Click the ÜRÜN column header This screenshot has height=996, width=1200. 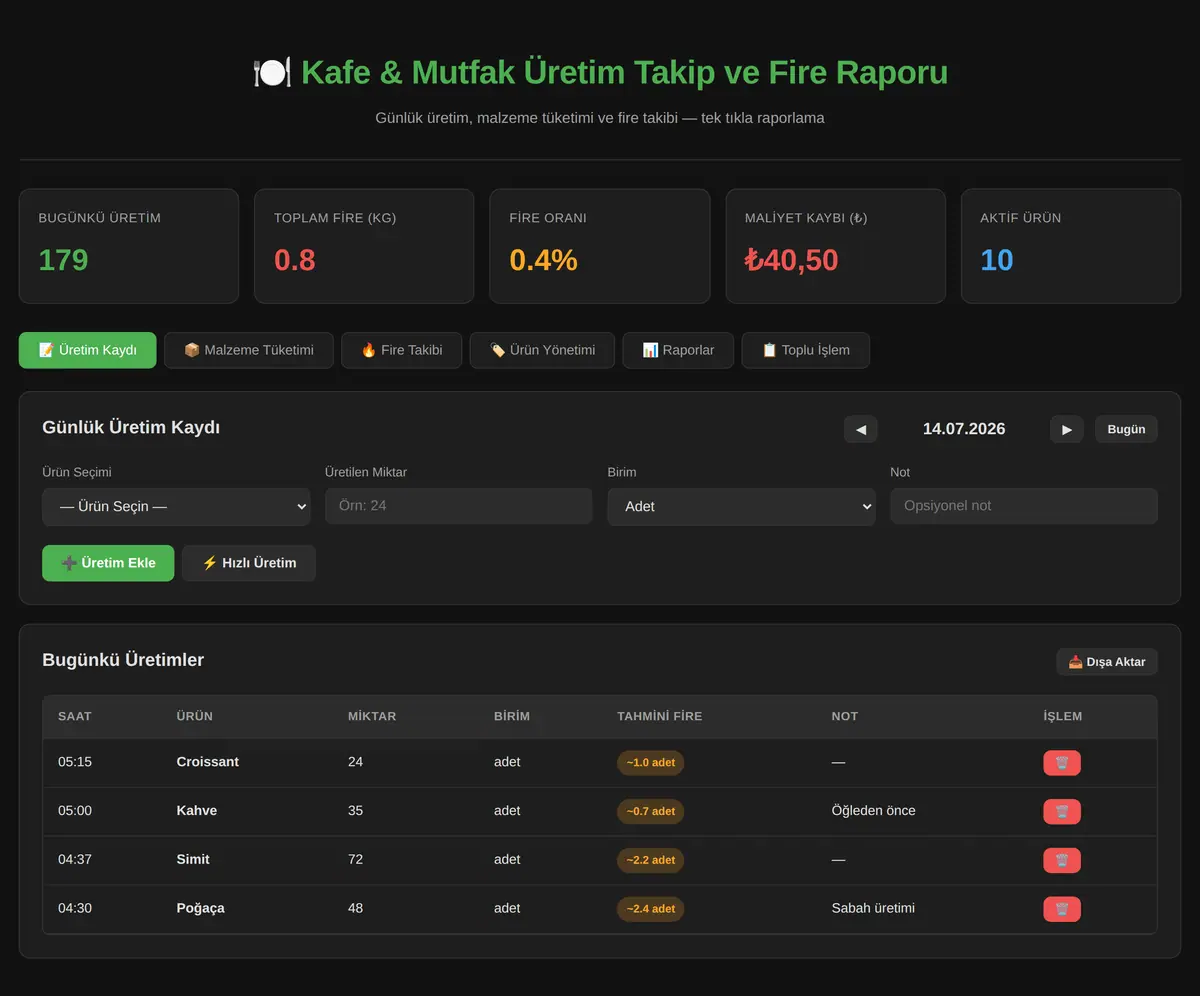[194, 716]
